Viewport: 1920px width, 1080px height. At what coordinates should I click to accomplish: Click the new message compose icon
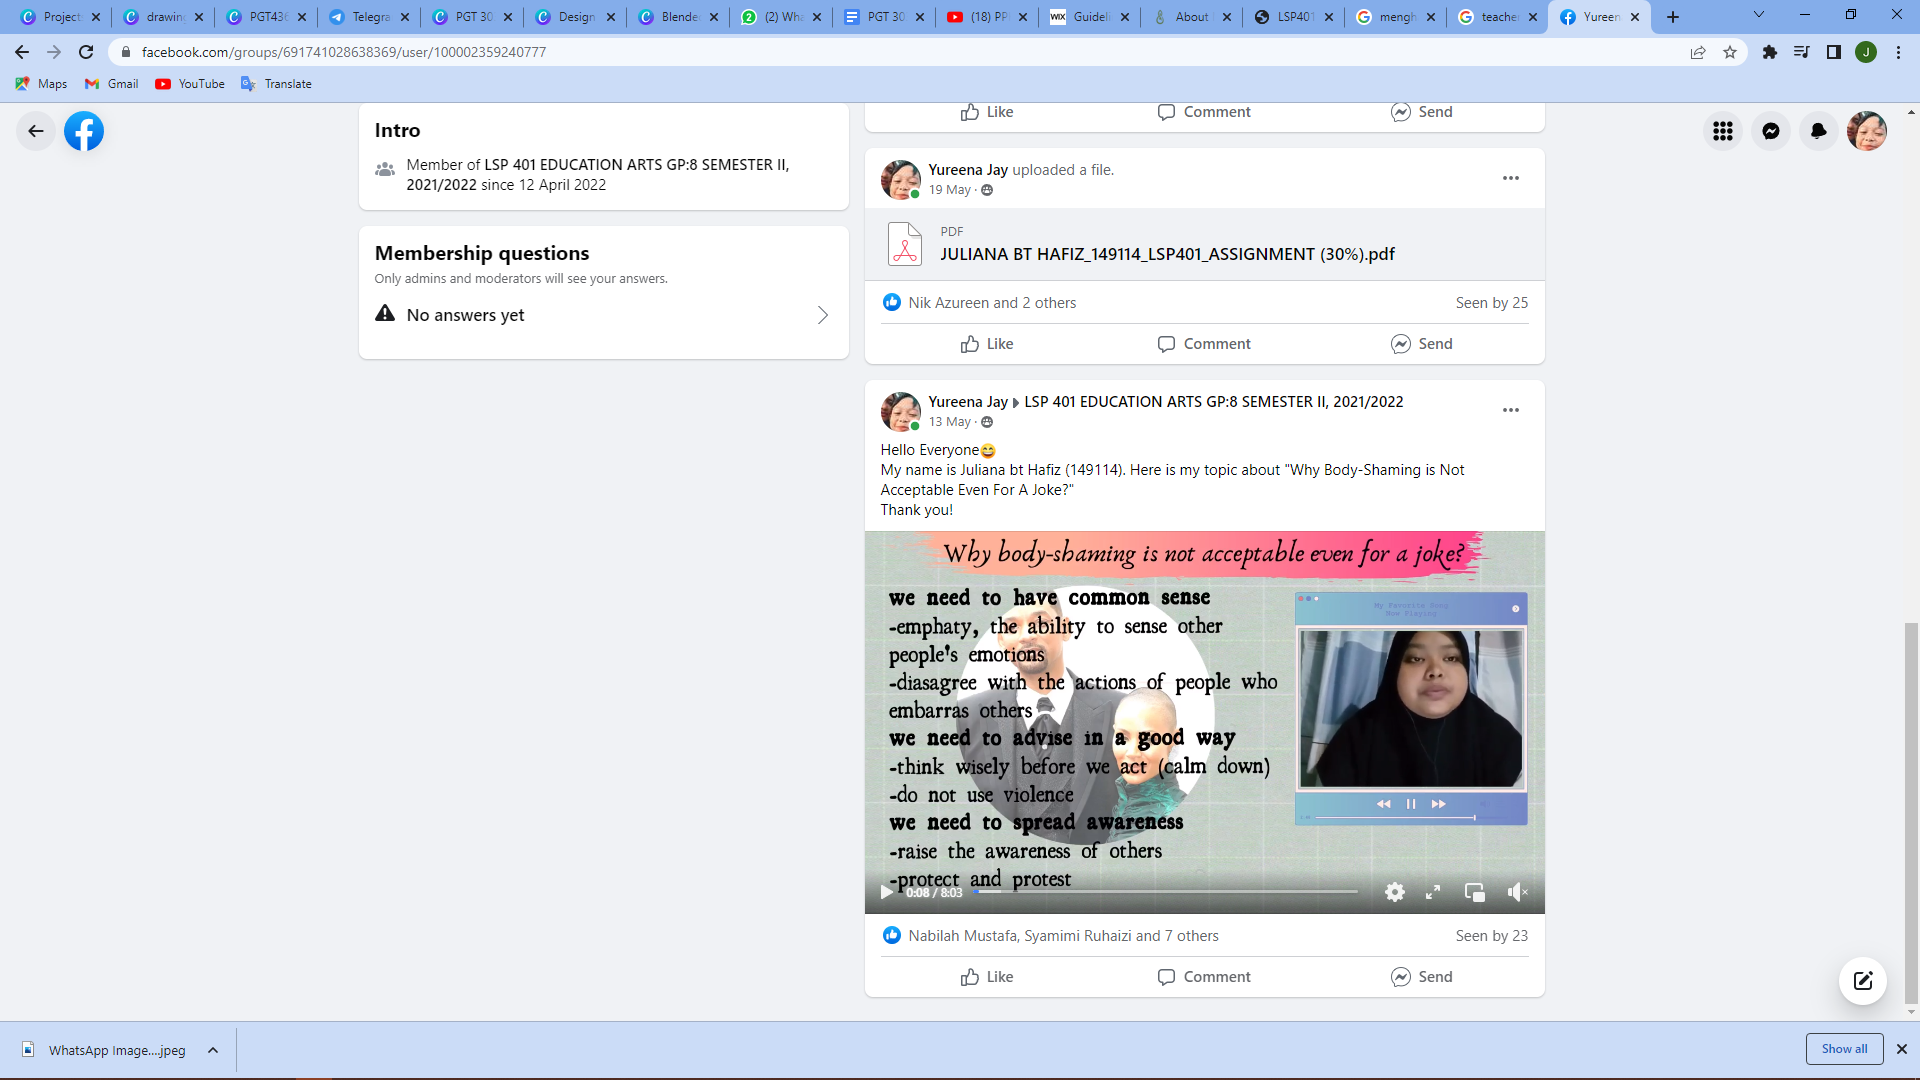pos(1862,980)
